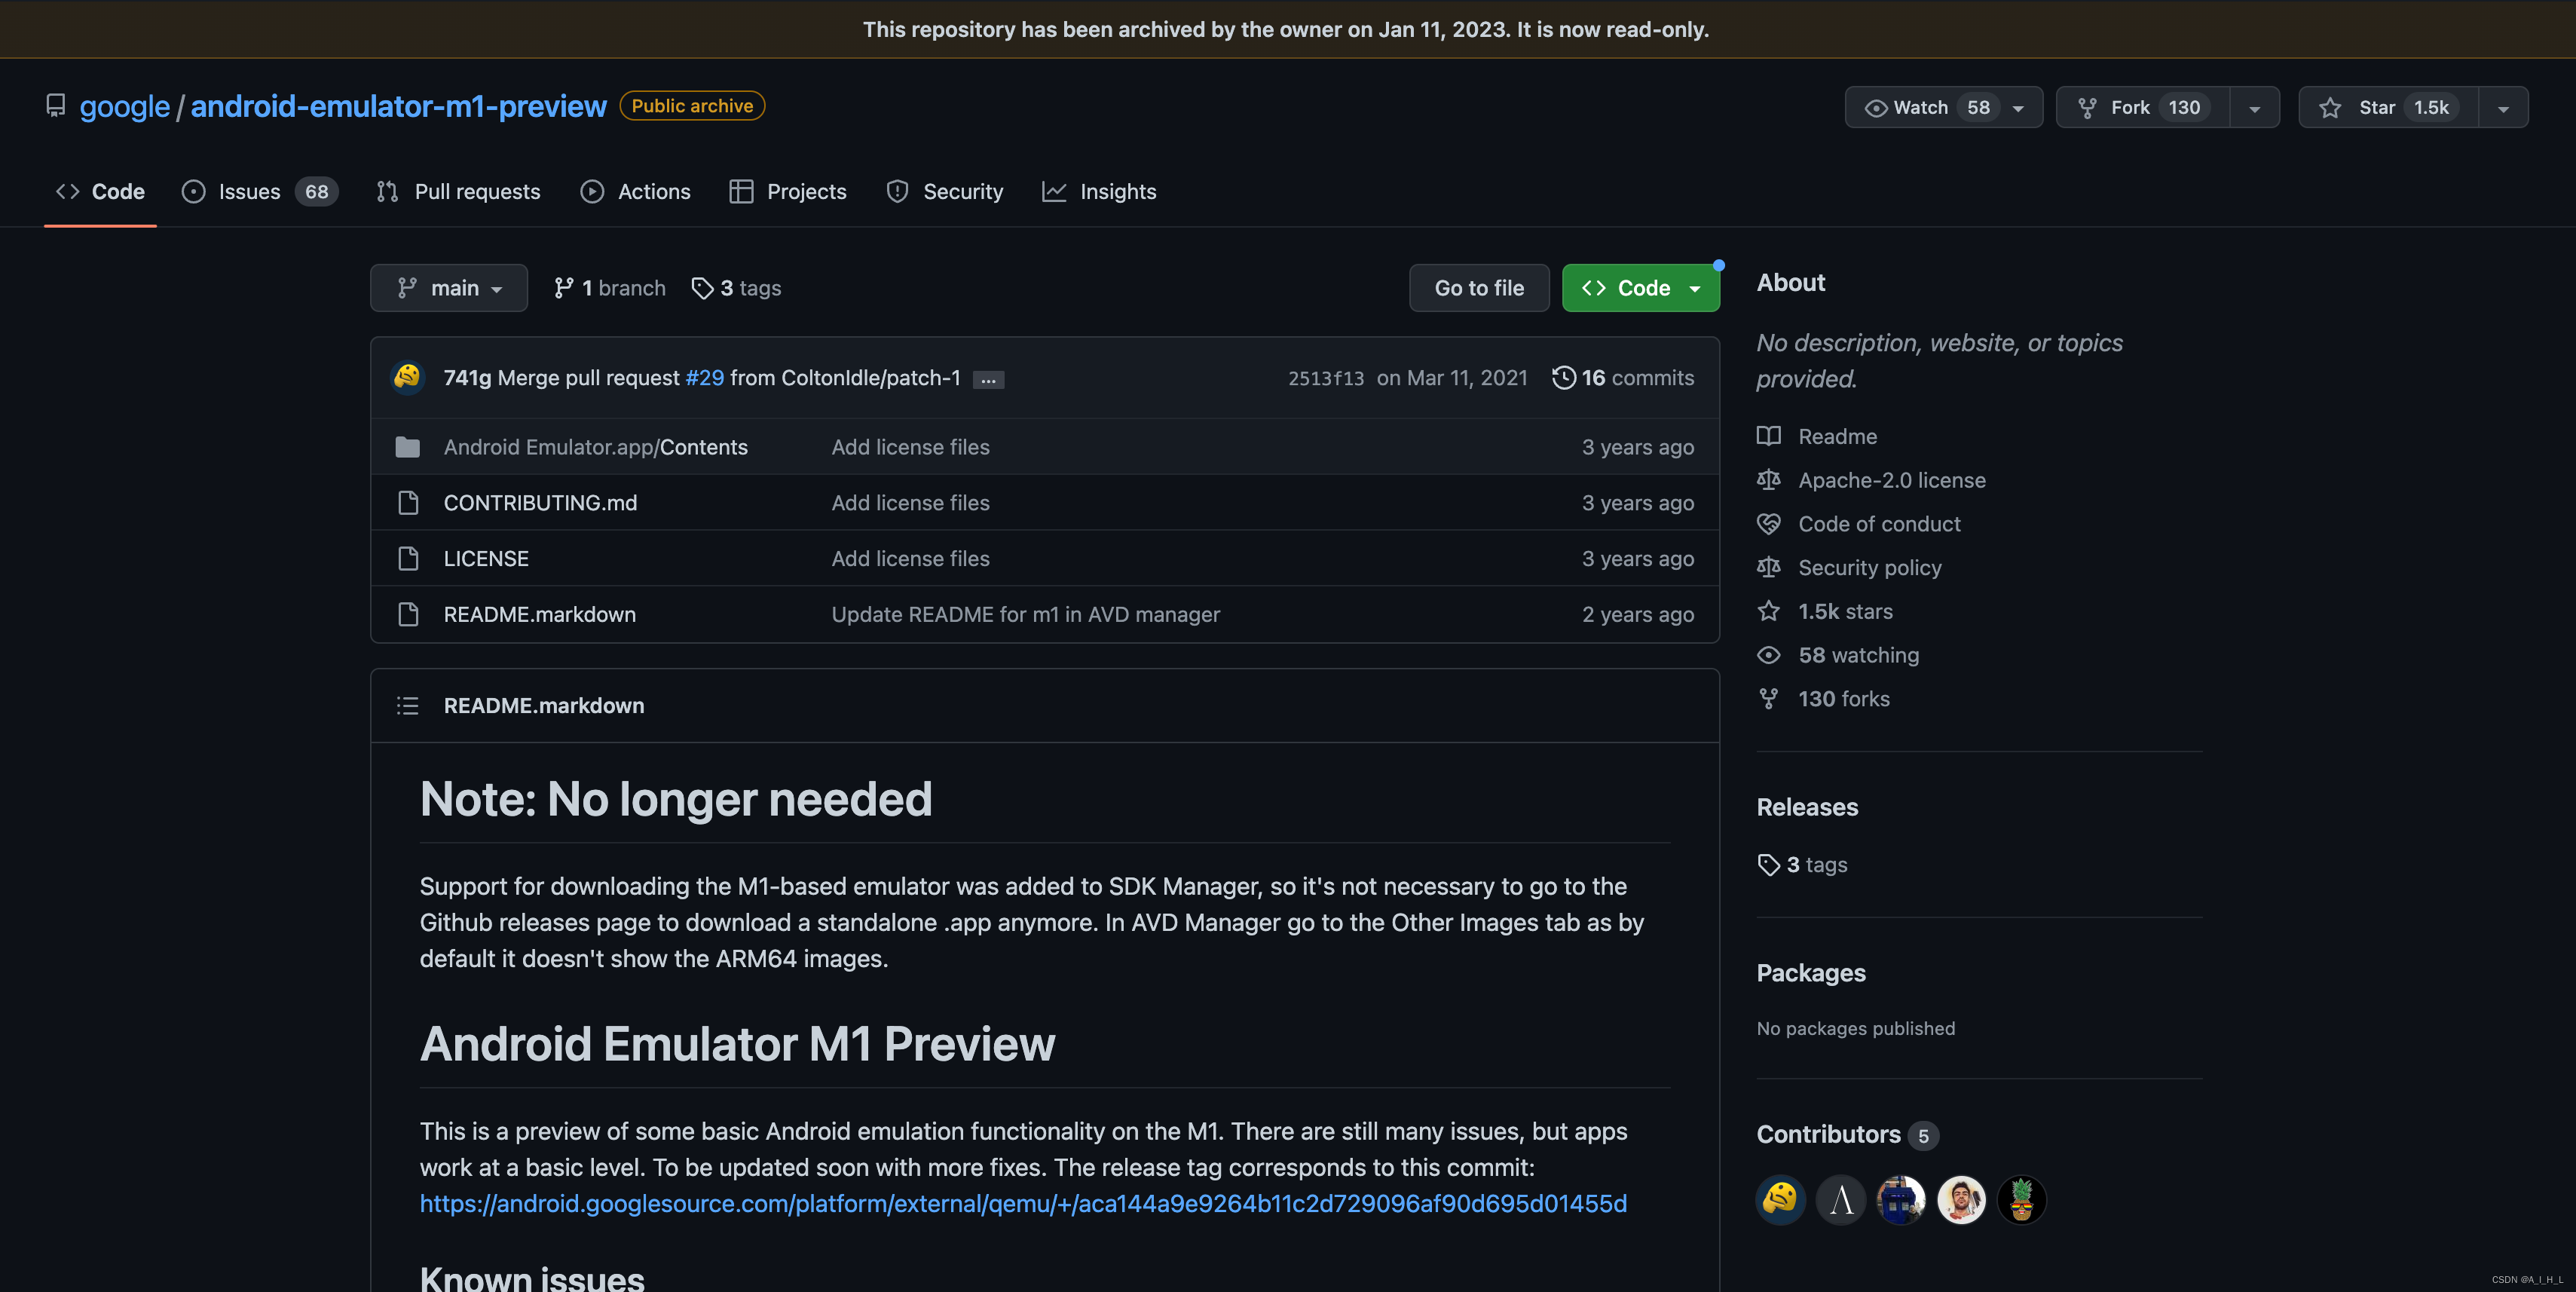Image resolution: width=2576 pixels, height=1292 pixels.
Task: Open the Releases heading link
Action: 1807,808
